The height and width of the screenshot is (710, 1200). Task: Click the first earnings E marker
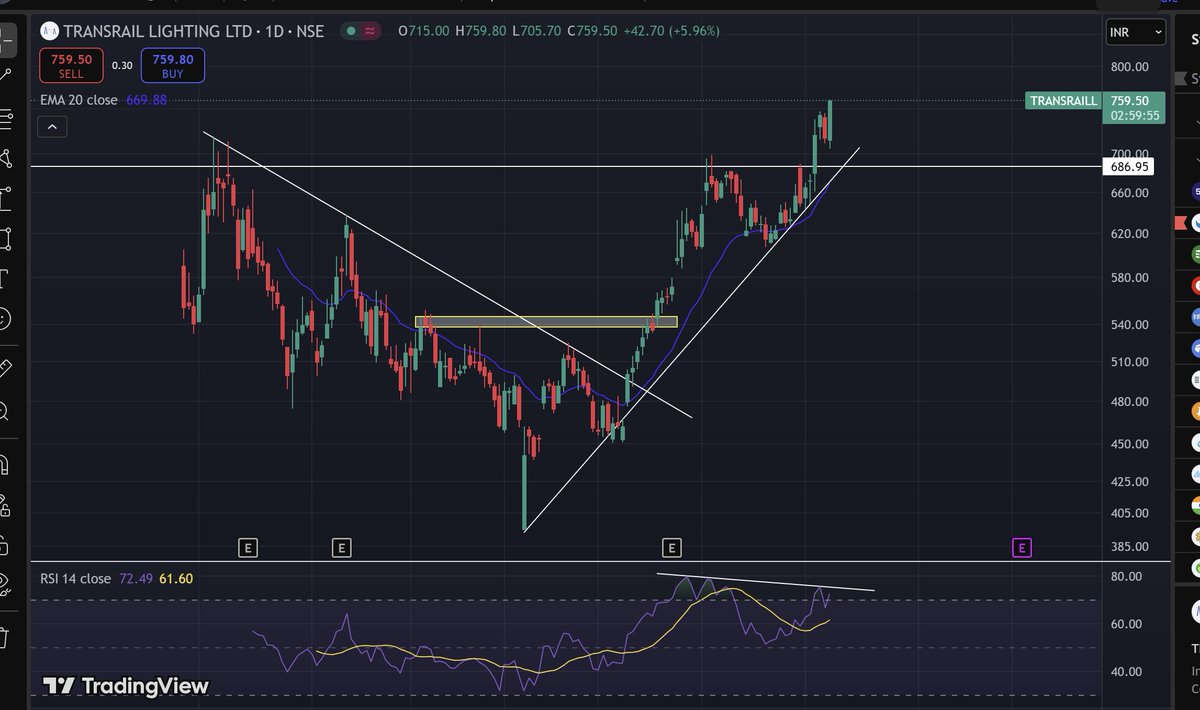coord(248,547)
